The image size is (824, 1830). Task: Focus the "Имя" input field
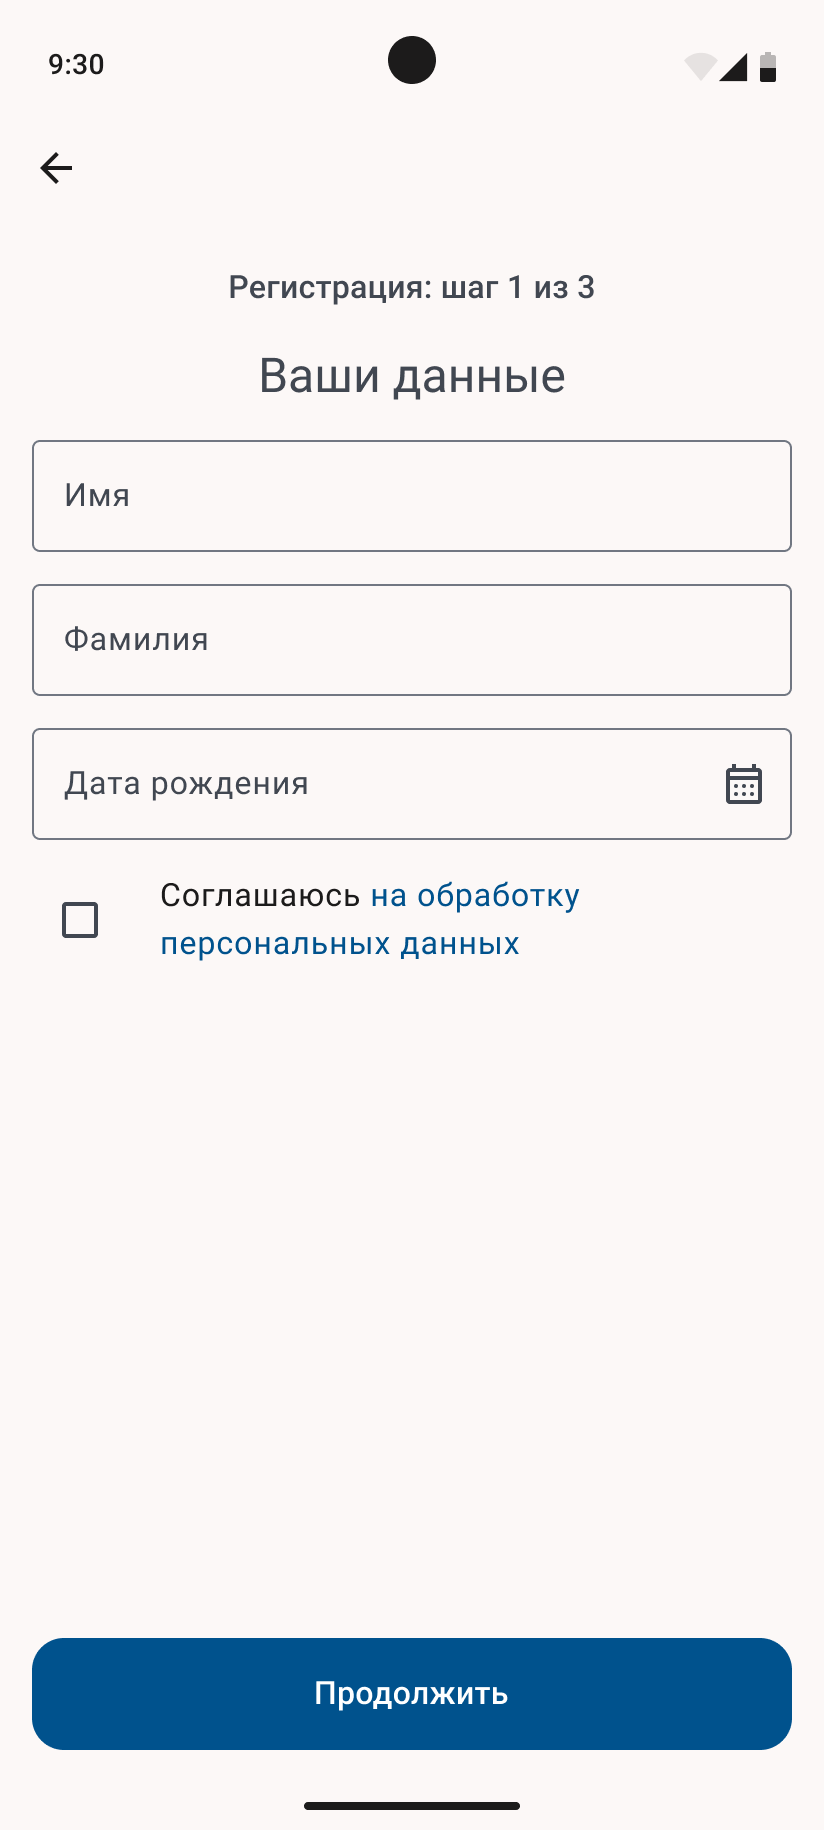(412, 496)
